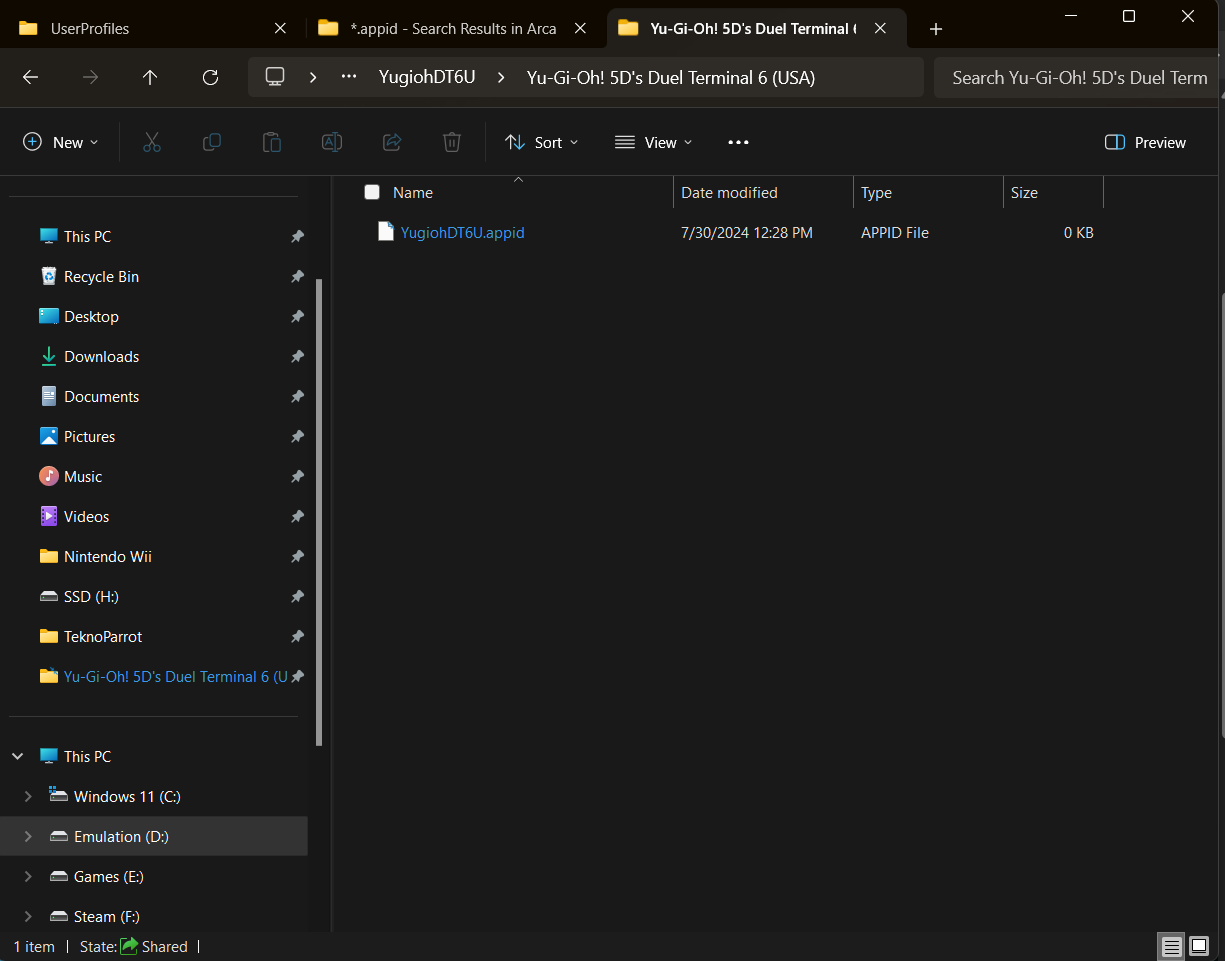The width and height of the screenshot is (1225, 961).
Task: Click chevron after YugiohDT6U breadcrumb
Action: tap(501, 77)
